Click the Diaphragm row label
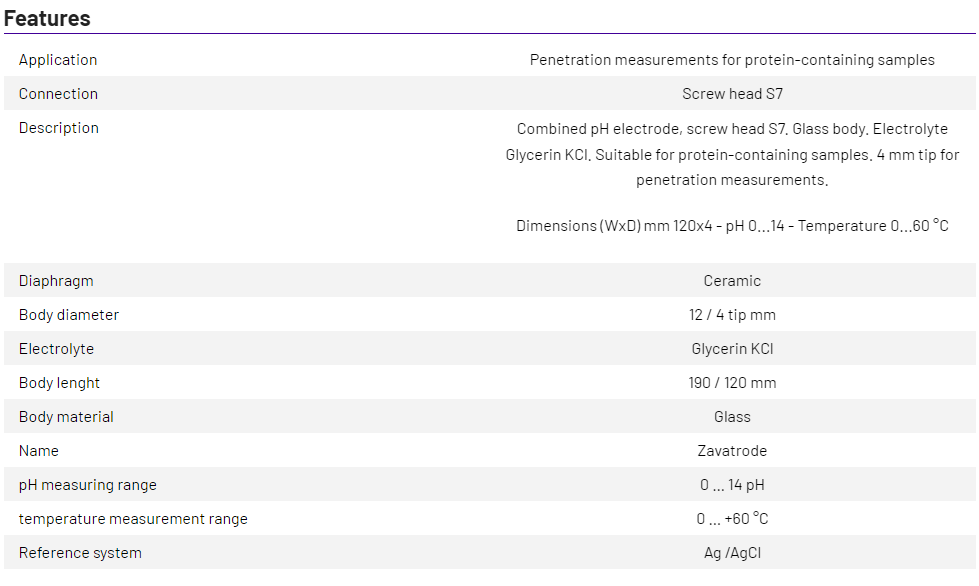The image size is (979, 586). pos(56,281)
